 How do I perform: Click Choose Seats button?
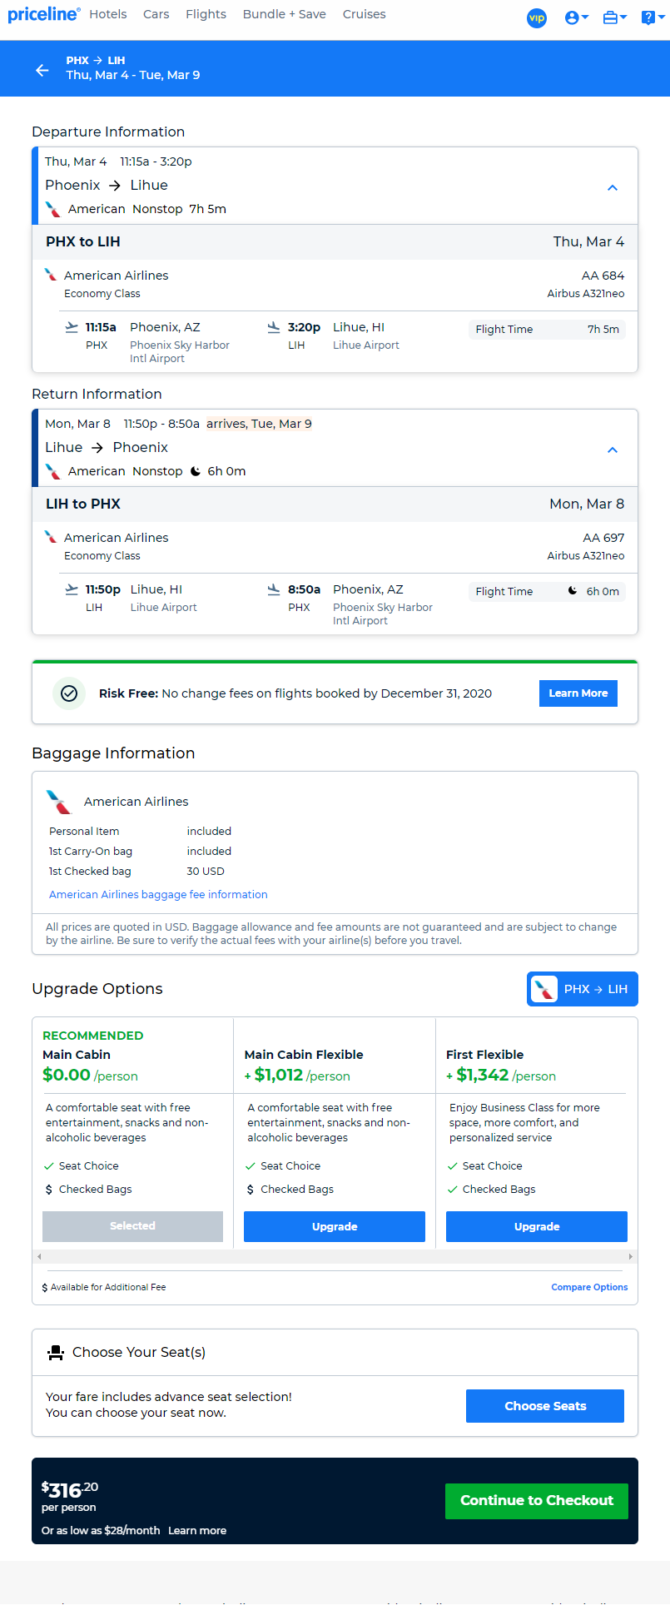pyautogui.click(x=545, y=1405)
